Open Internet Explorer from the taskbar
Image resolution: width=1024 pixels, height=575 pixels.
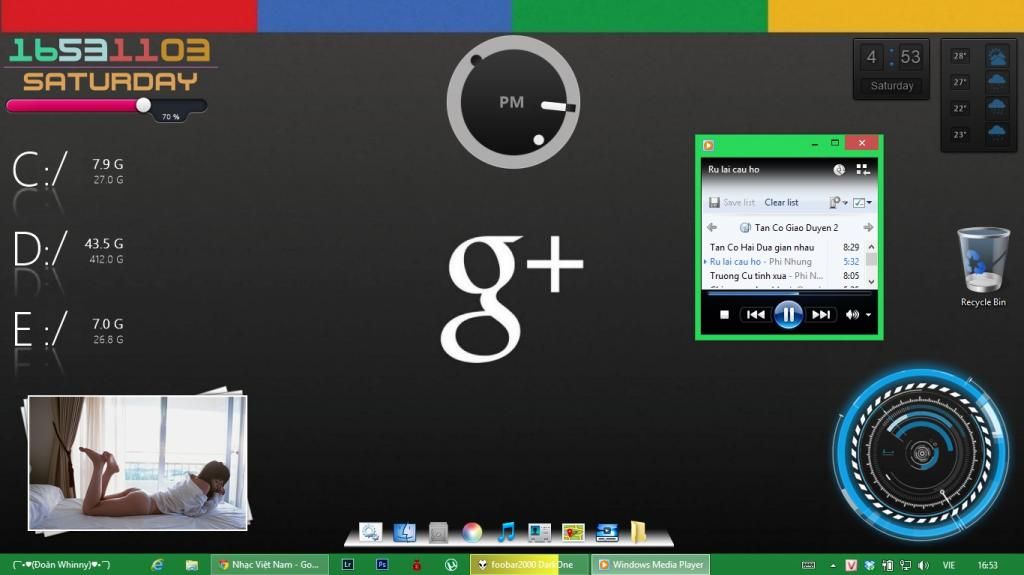tap(157, 565)
